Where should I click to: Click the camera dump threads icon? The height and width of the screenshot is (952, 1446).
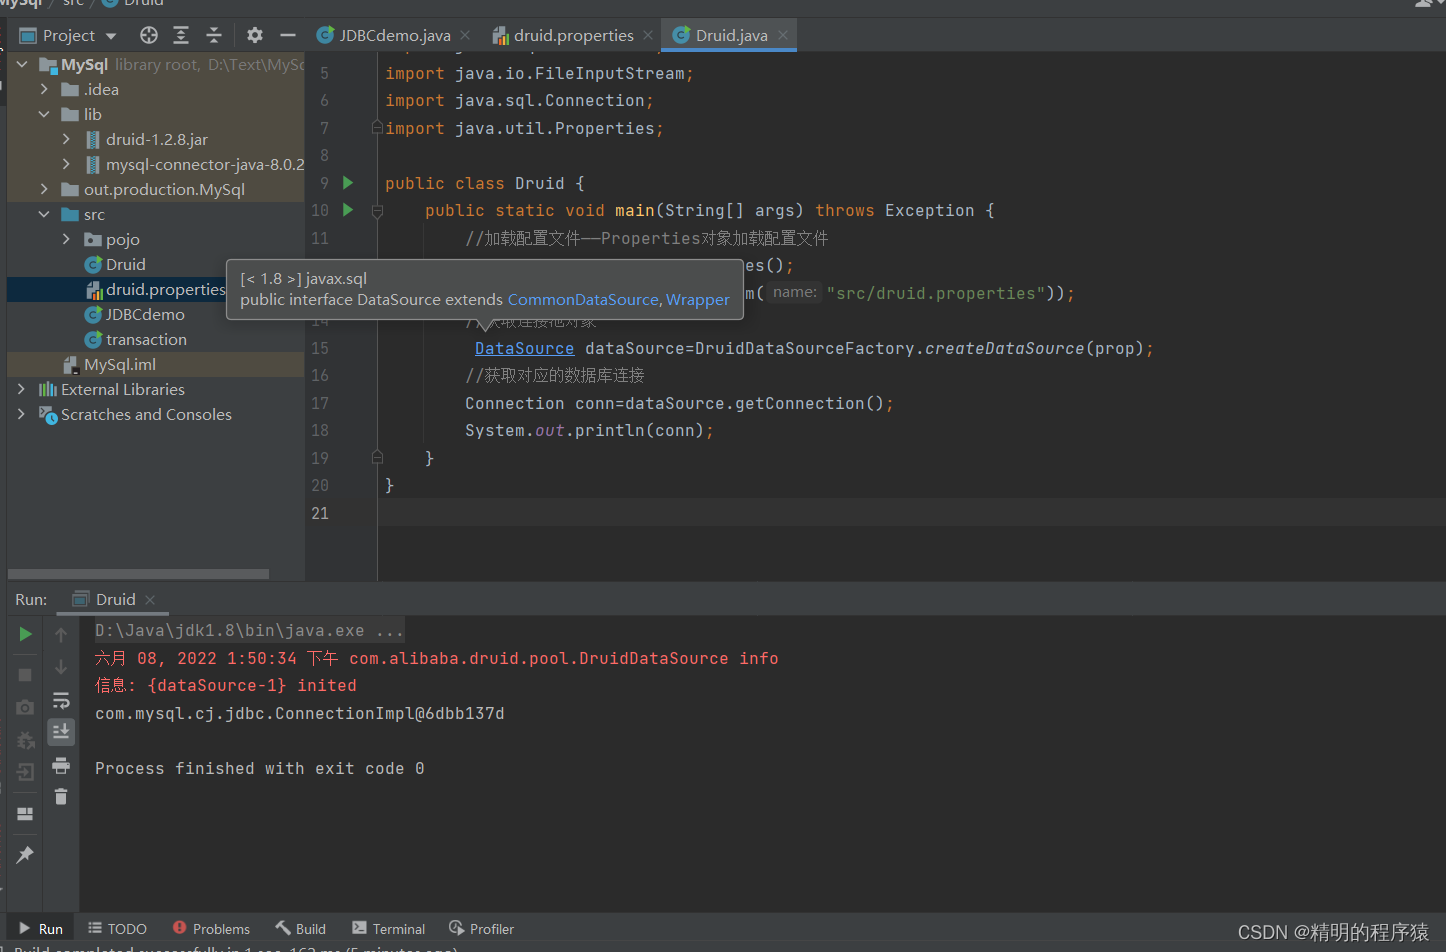click(25, 707)
